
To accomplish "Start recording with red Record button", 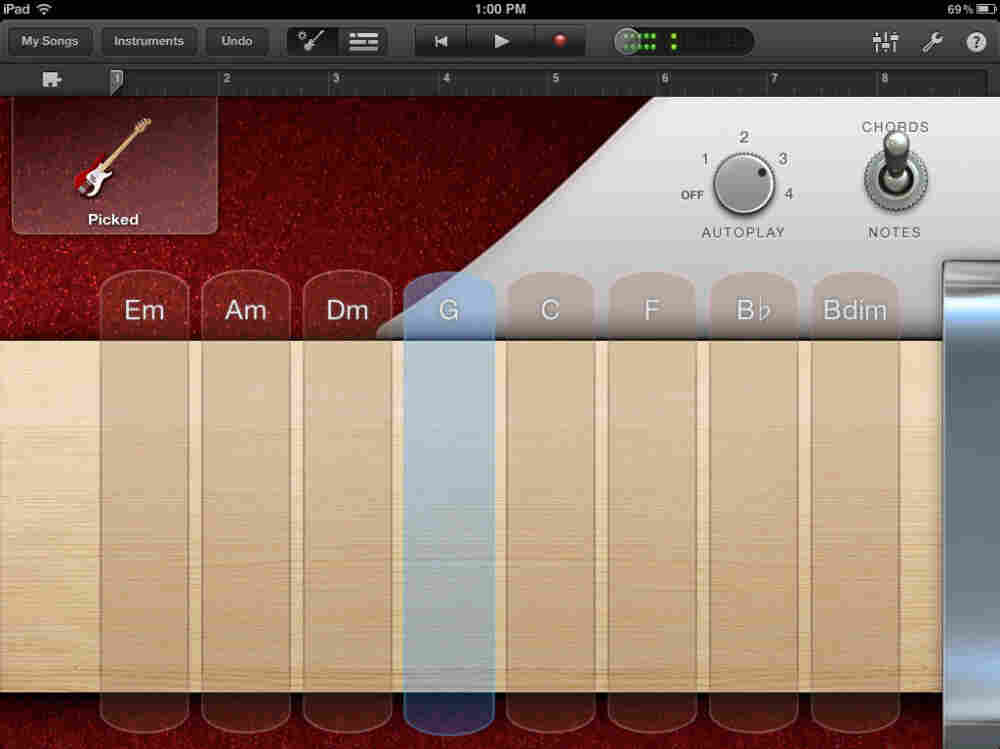I will point(559,41).
